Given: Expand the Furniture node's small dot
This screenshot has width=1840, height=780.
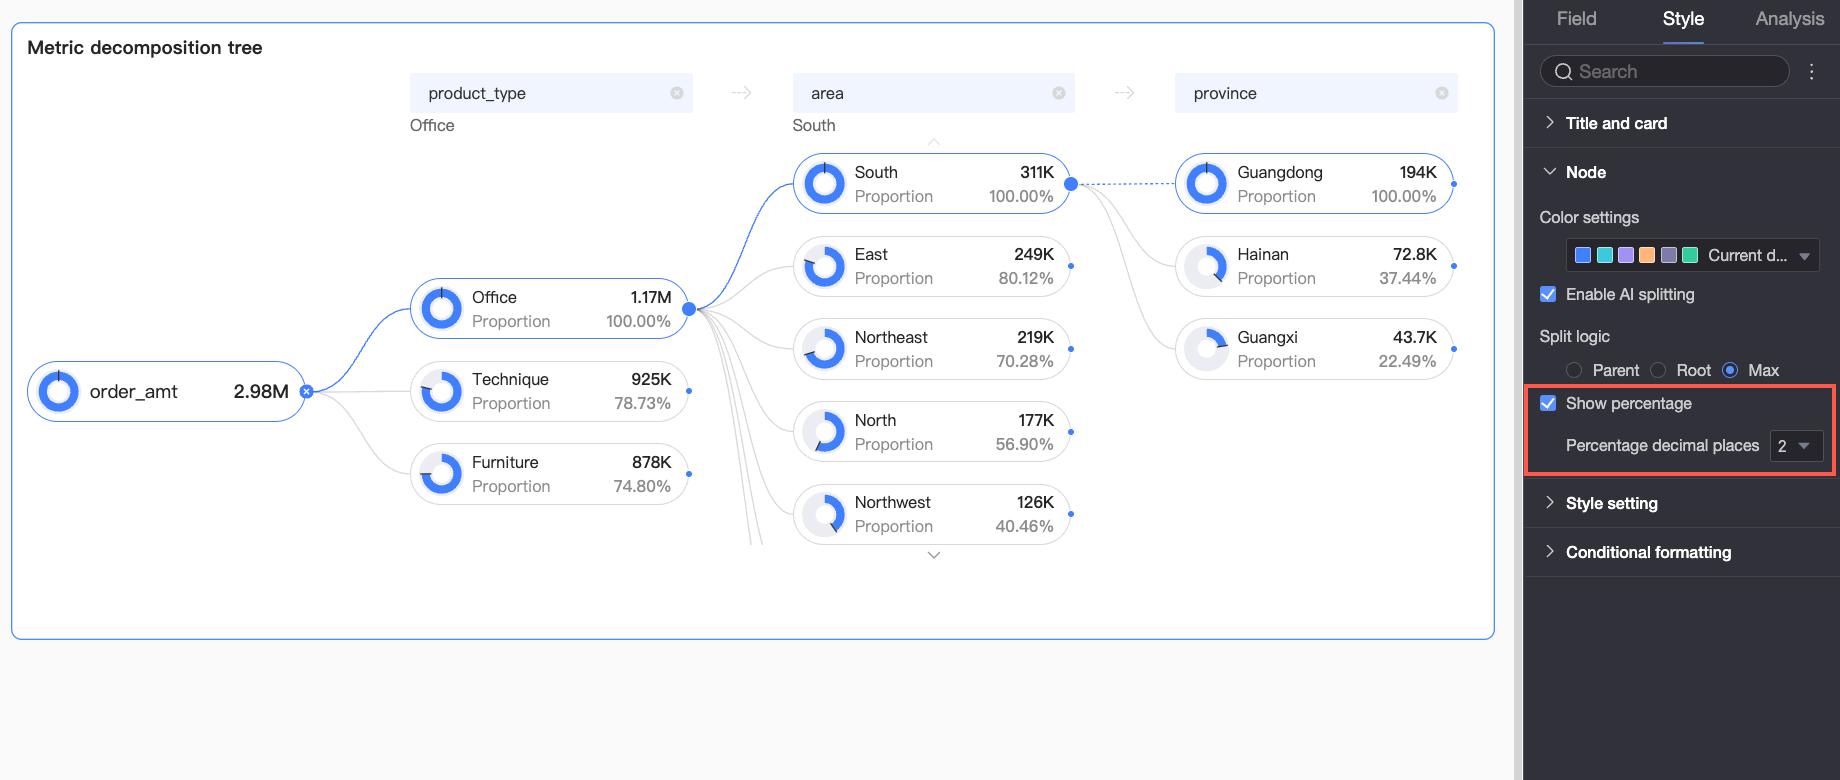Looking at the screenshot, I should [x=689, y=474].
